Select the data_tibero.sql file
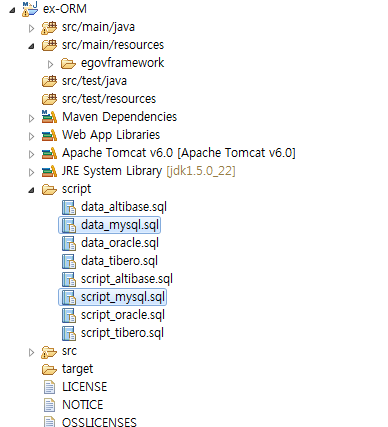 coord(110,261)
